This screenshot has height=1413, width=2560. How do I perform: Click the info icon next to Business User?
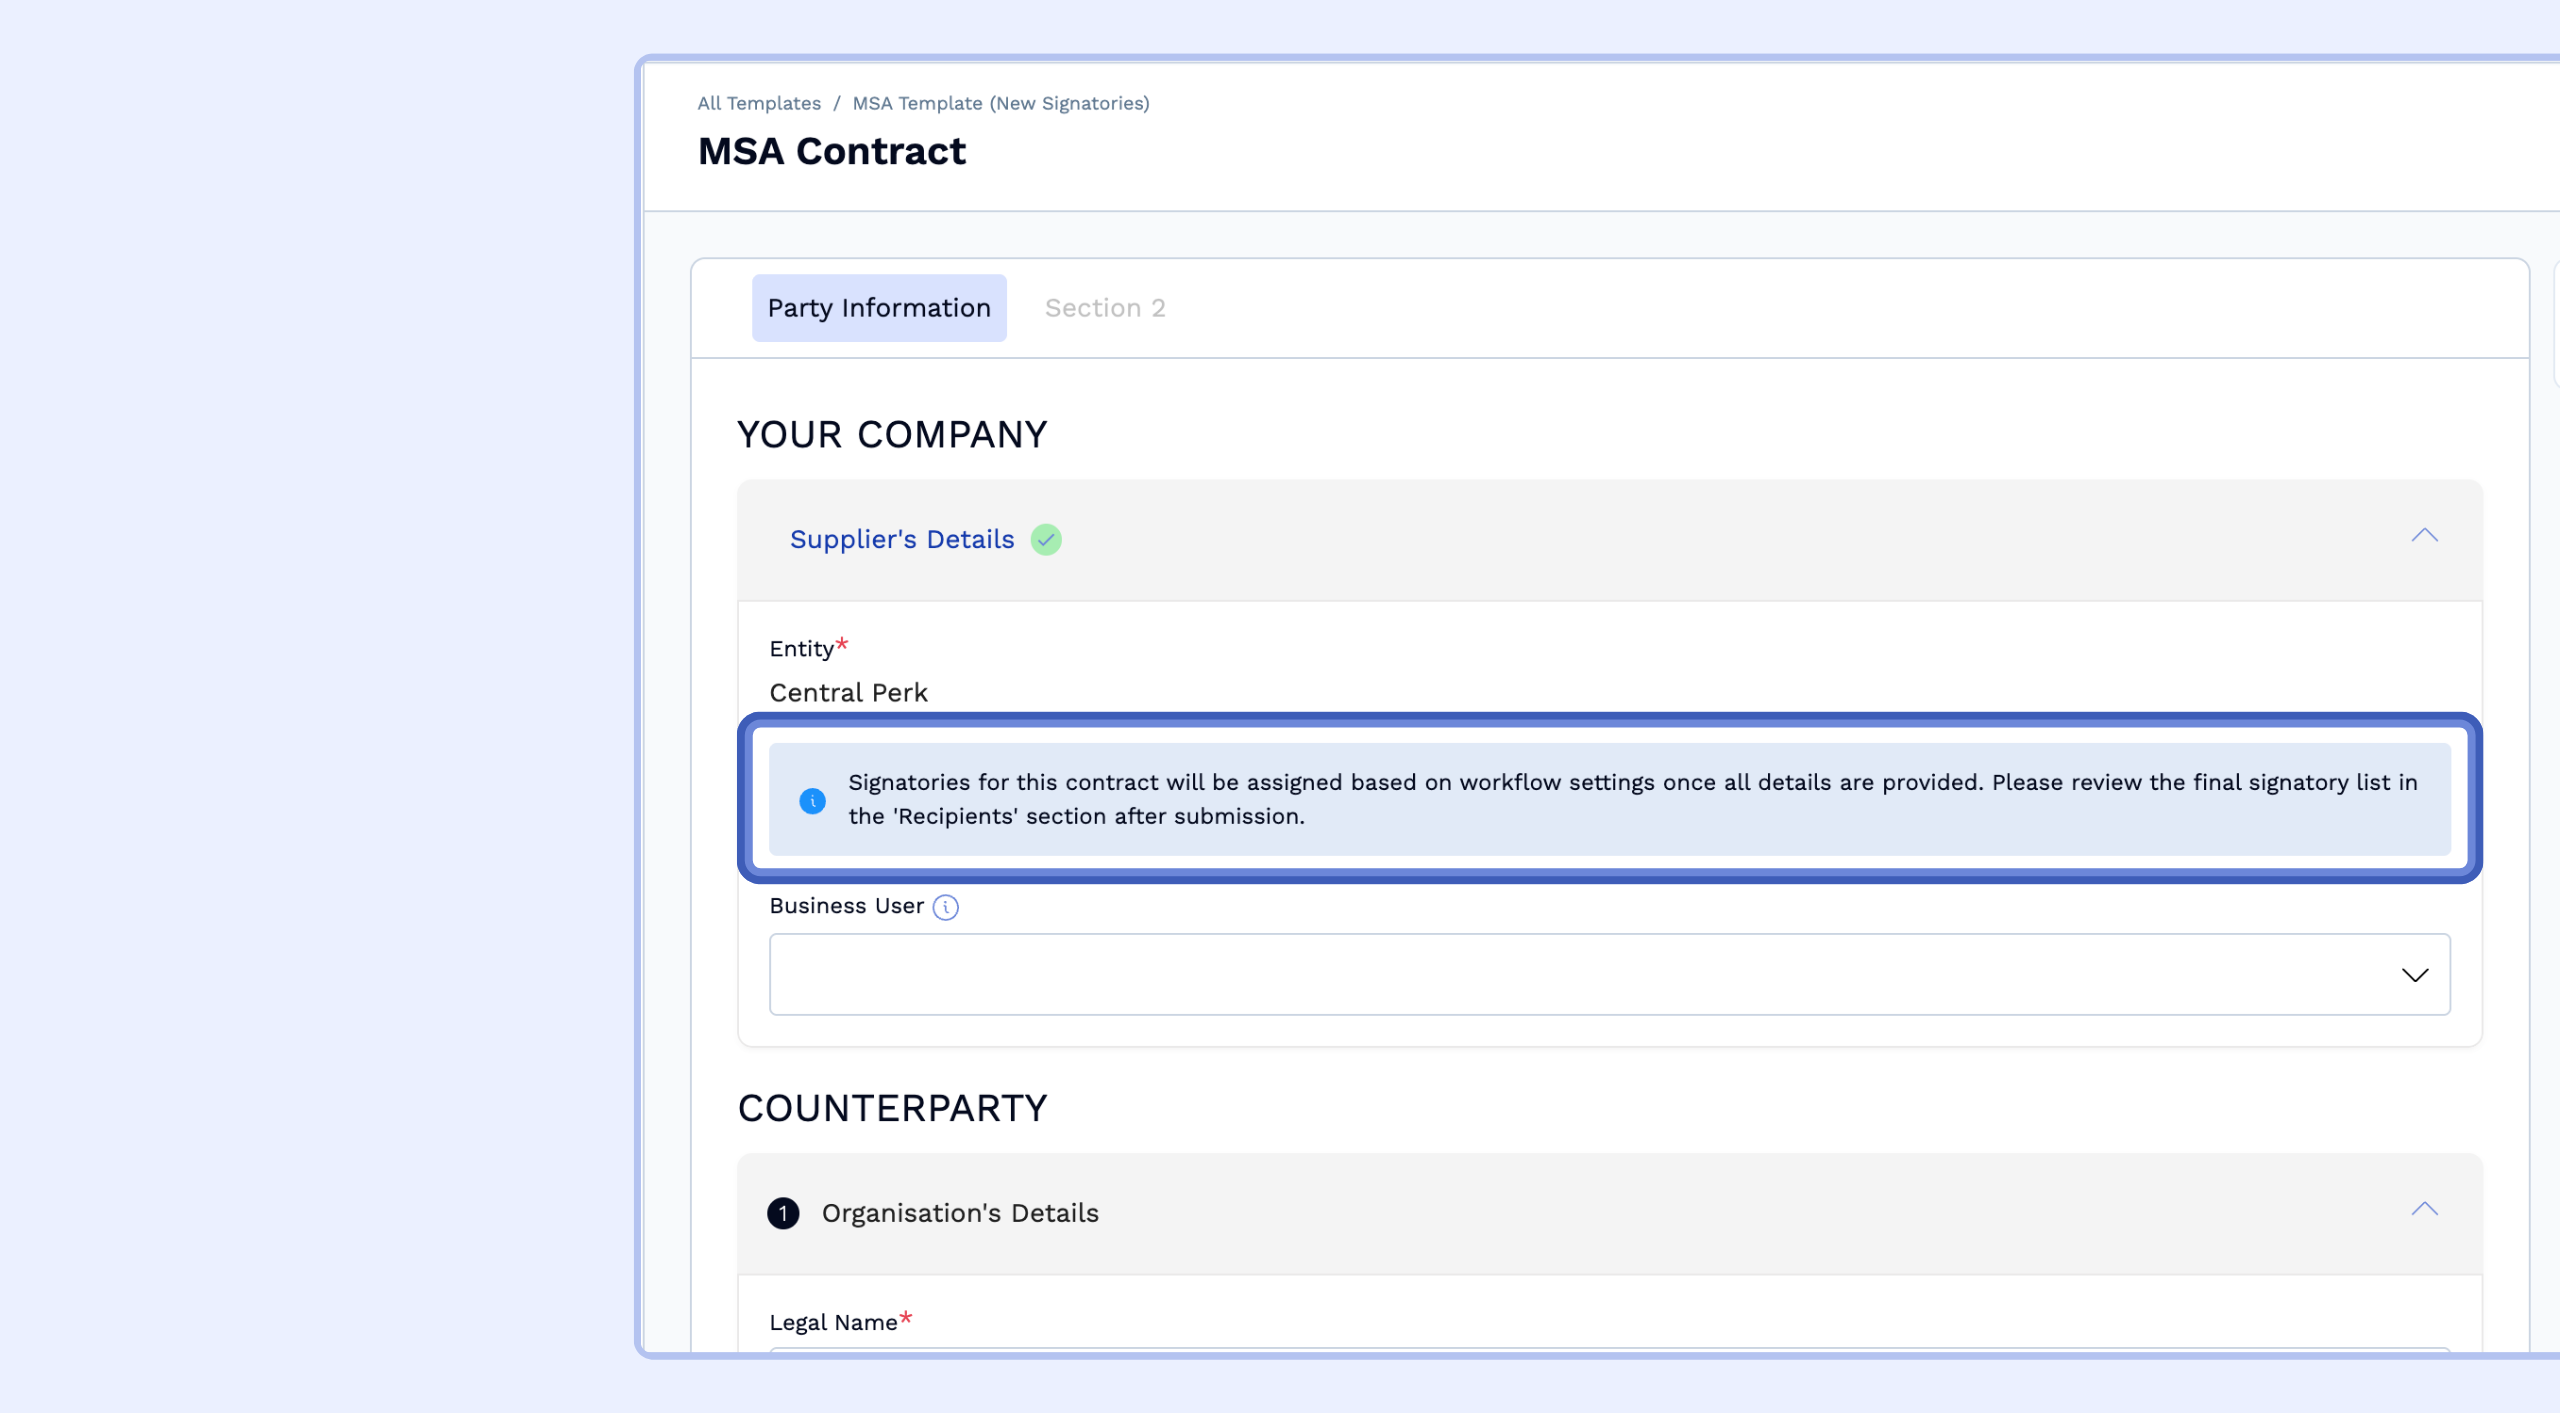point(945,907)
